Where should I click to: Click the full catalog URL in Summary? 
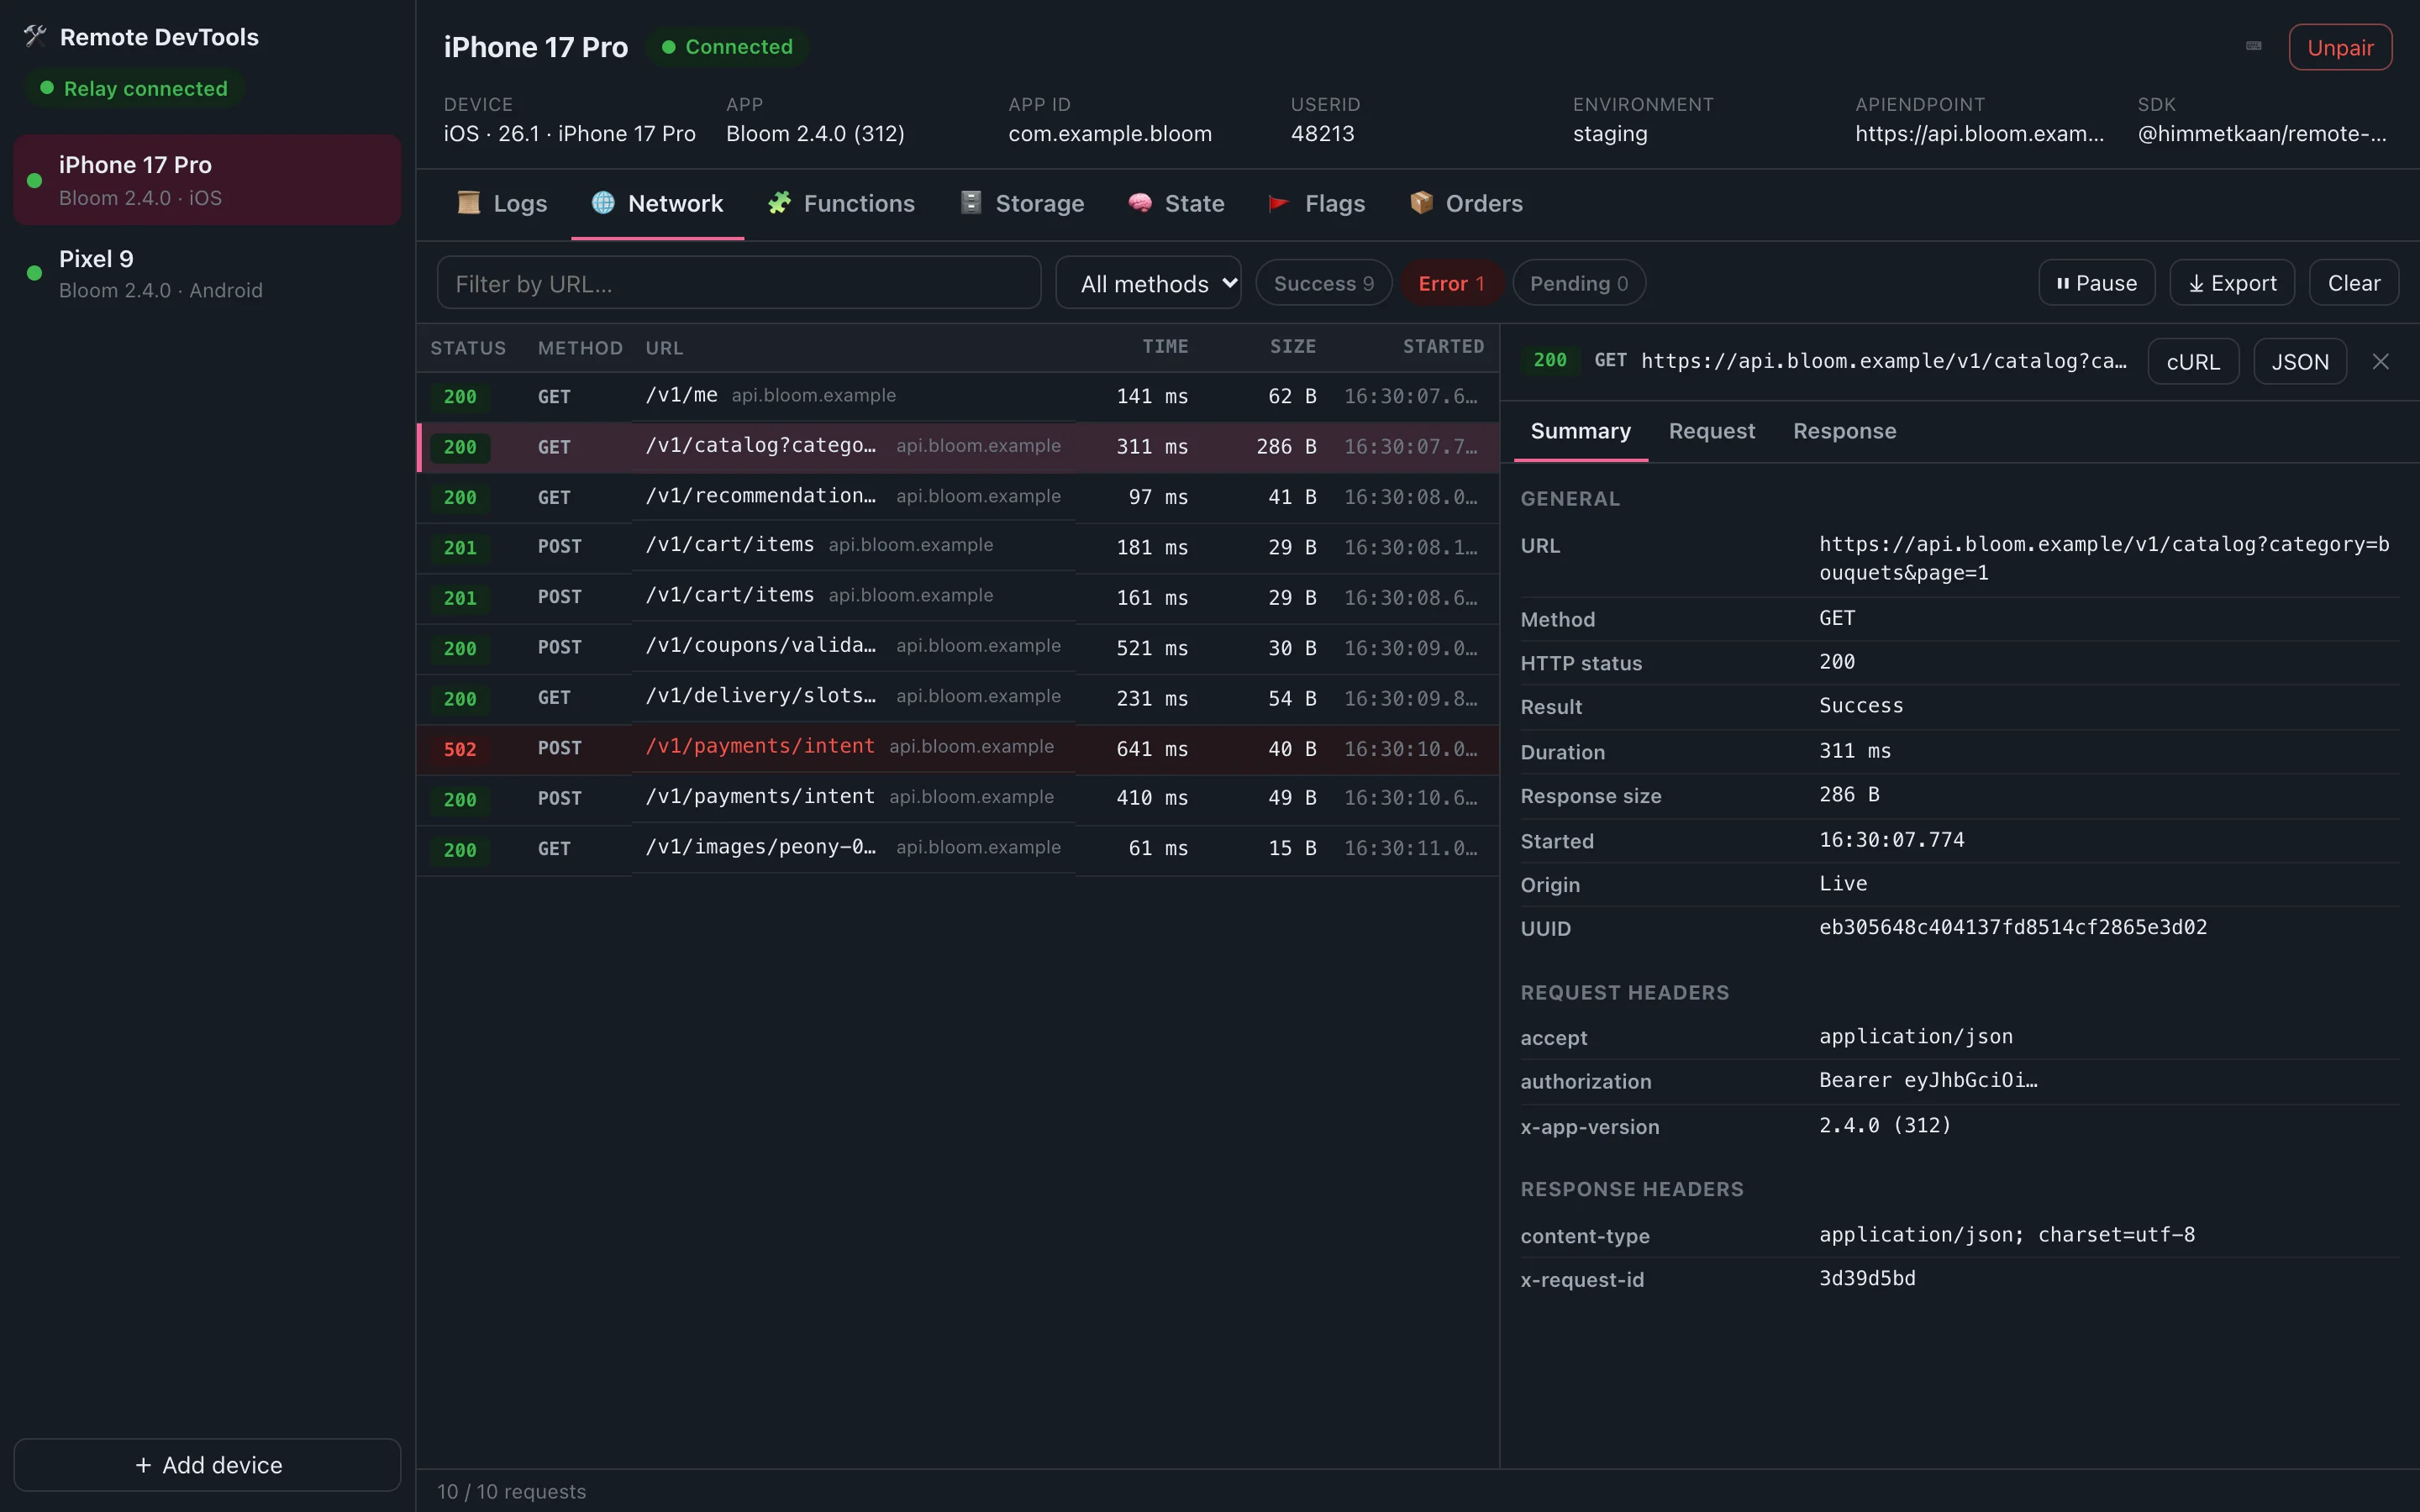click(2104, 558)
